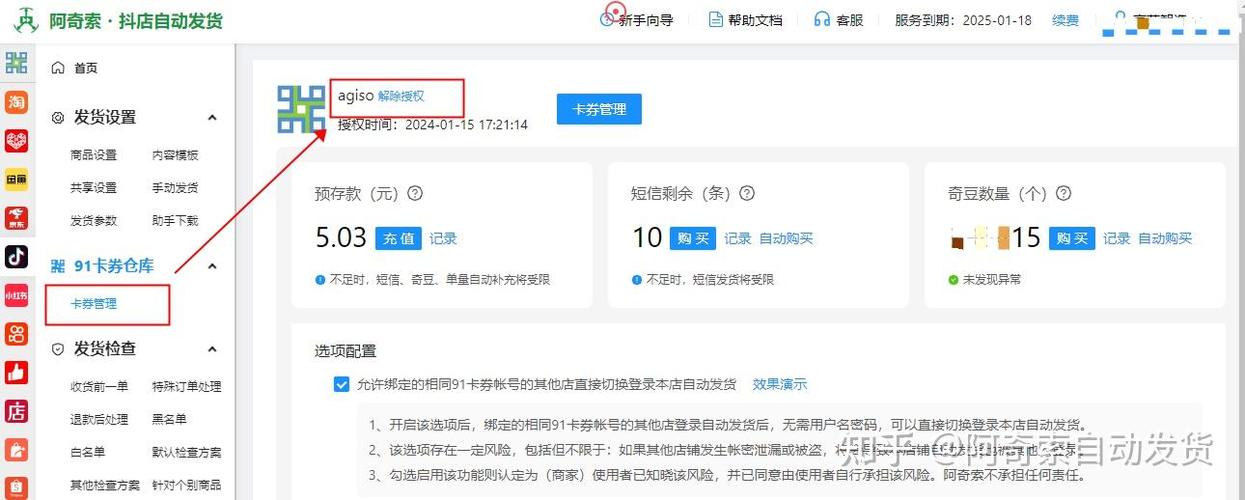Click the 授权时间 2024-01-15 17:21:14 text

tap(433, 125)
